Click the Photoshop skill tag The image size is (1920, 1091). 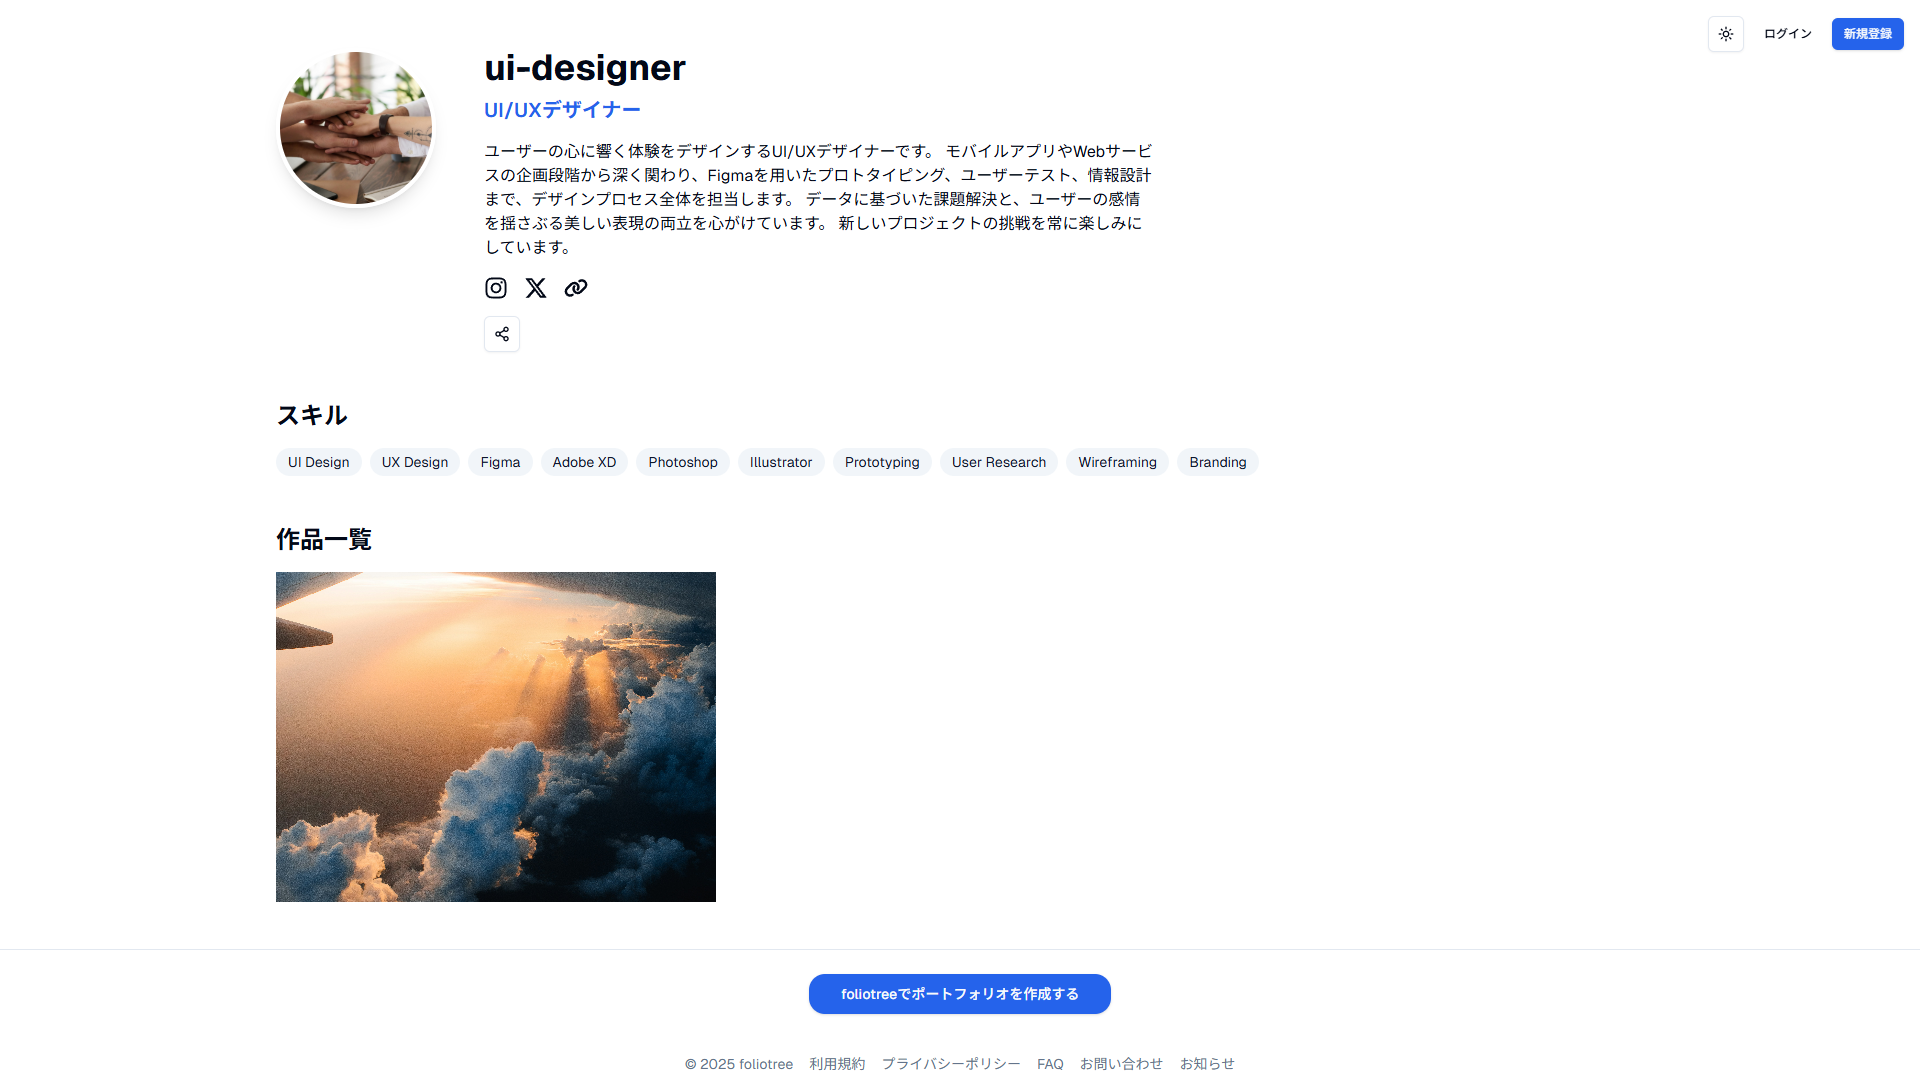683,462
